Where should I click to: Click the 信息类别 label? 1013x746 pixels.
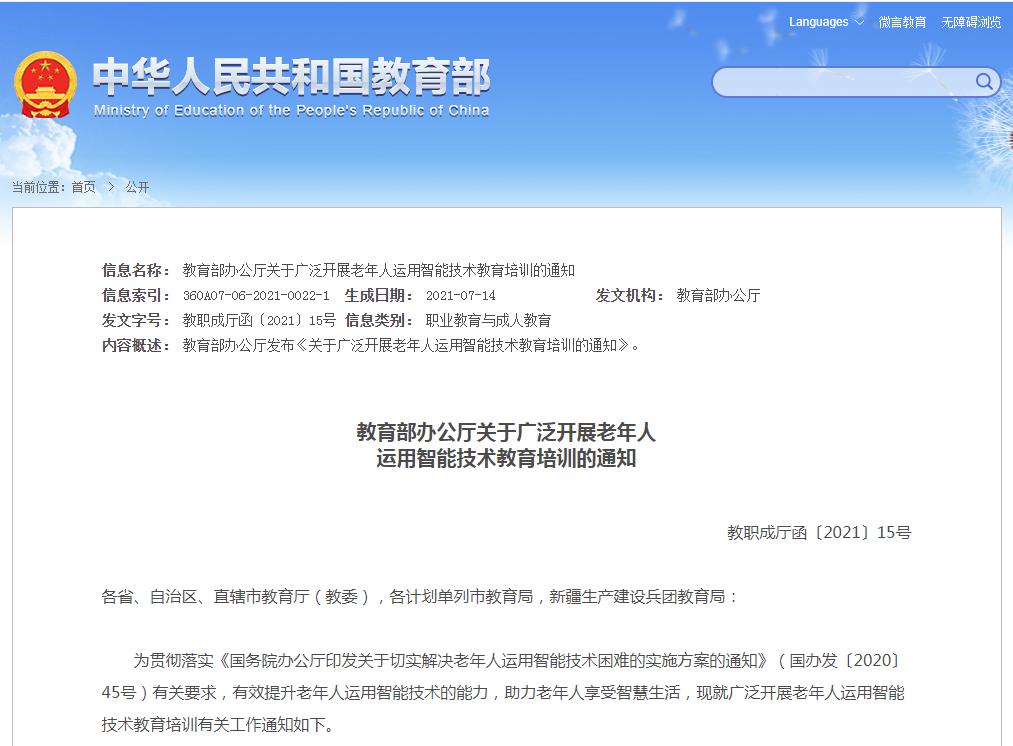[379, 320]
